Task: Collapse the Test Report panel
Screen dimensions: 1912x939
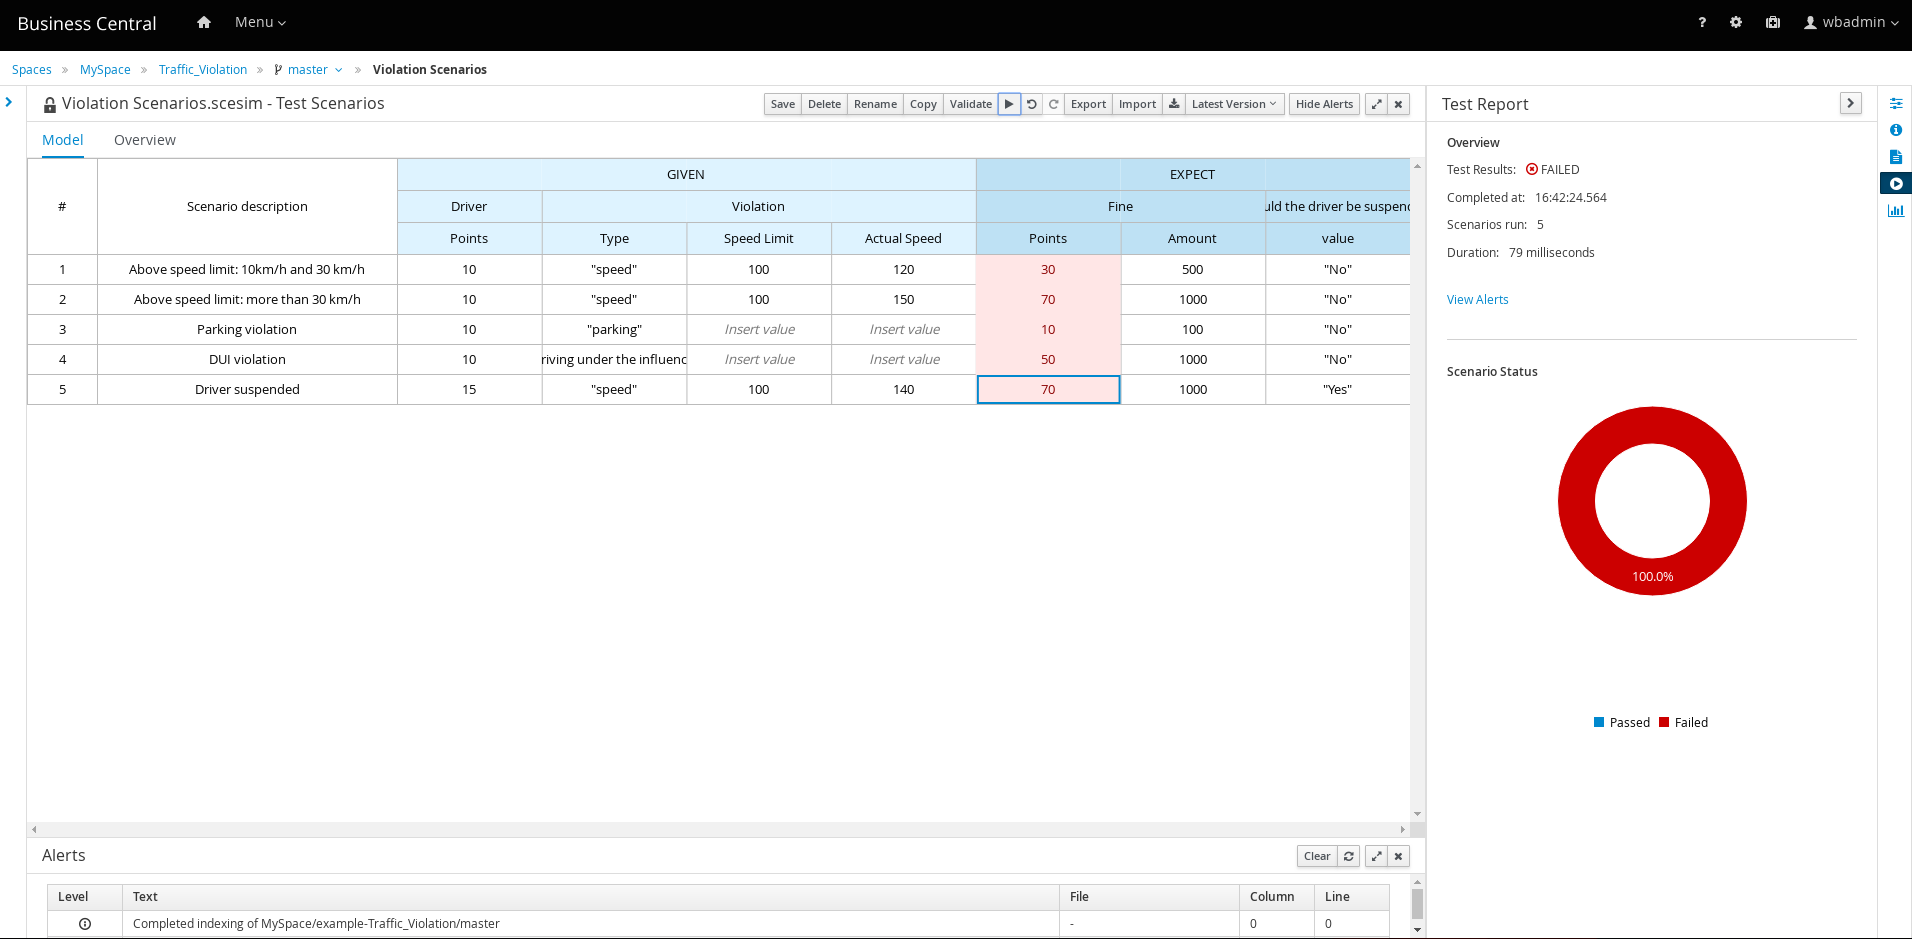Action: coord(1851,103)
